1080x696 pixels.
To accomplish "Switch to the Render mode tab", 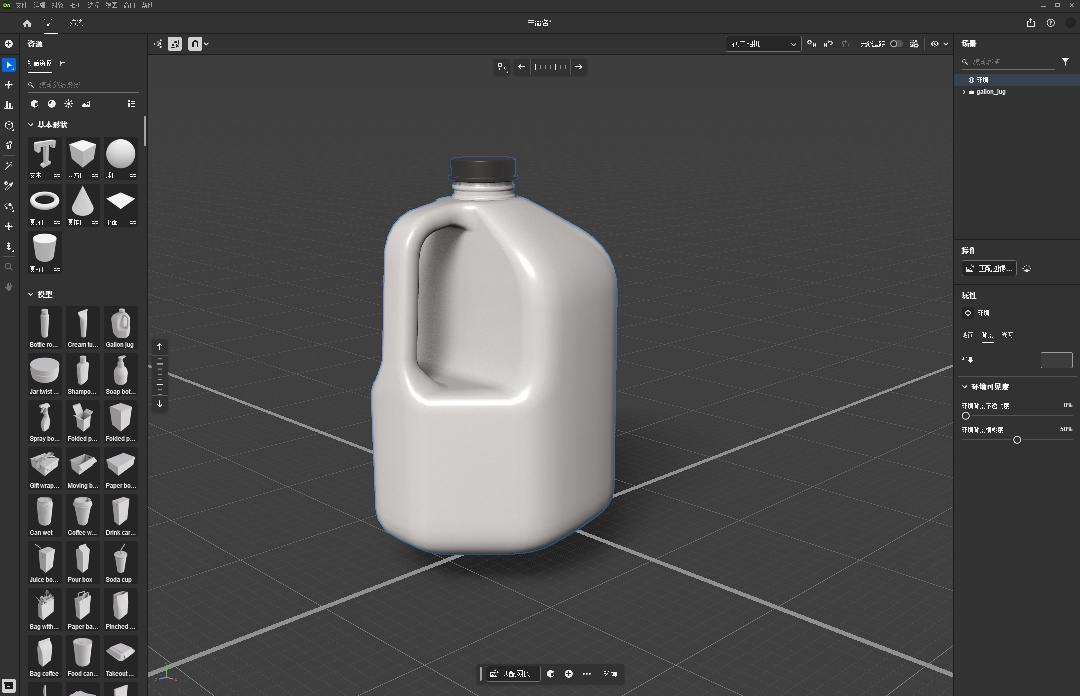I will click(76, 23).
